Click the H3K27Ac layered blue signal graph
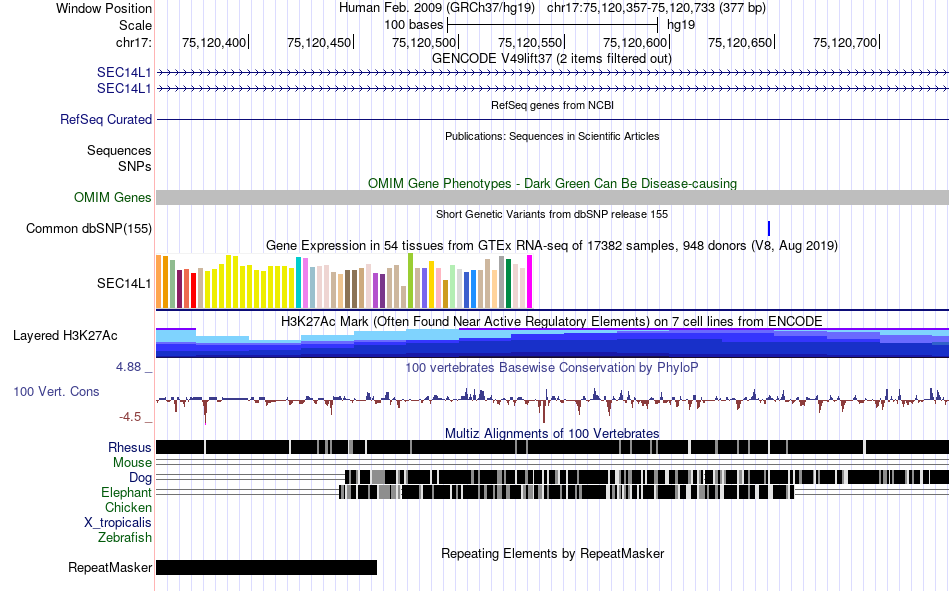 point(552,342)
